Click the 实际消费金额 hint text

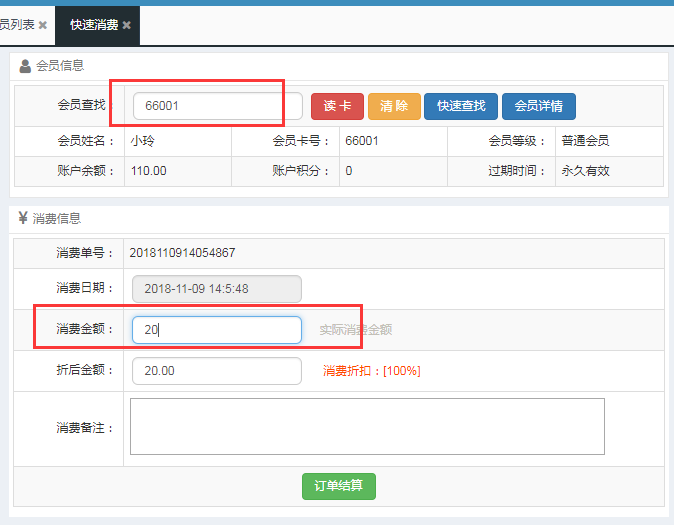[x=355, y=330]
